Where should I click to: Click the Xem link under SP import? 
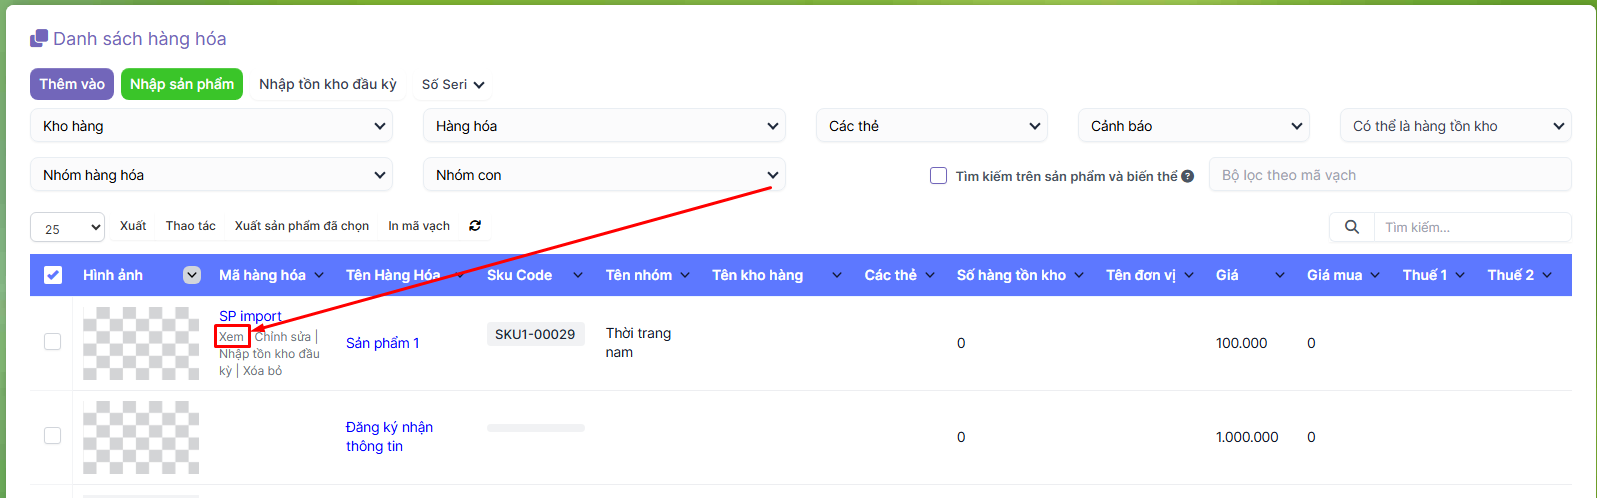pos(231,337)
